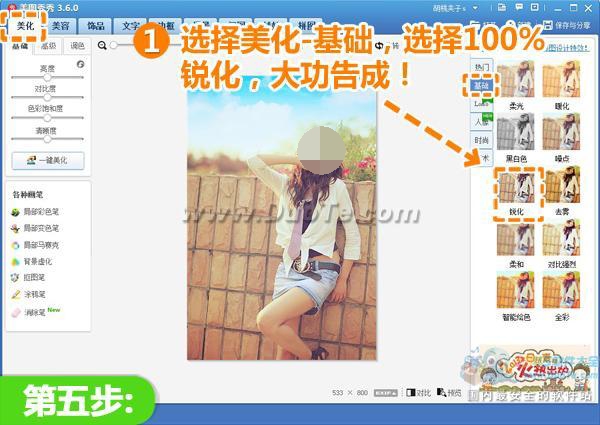Click the EXIF info badge
The width and height of the screenshot is (600, 425).
pyautogui.click(x=387, y=393)
